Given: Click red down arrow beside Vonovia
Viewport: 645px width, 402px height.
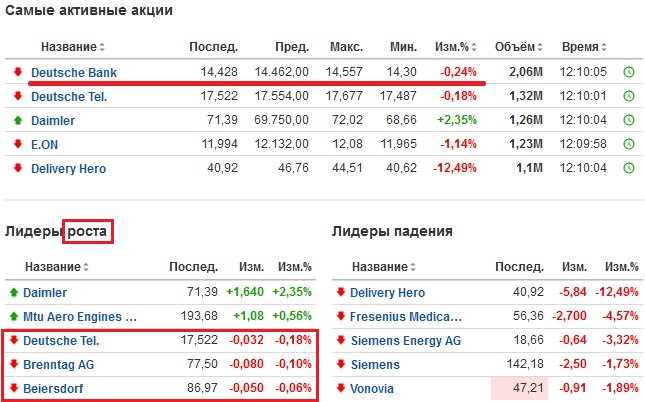Looking at the screenshot, I should (341, 388).
